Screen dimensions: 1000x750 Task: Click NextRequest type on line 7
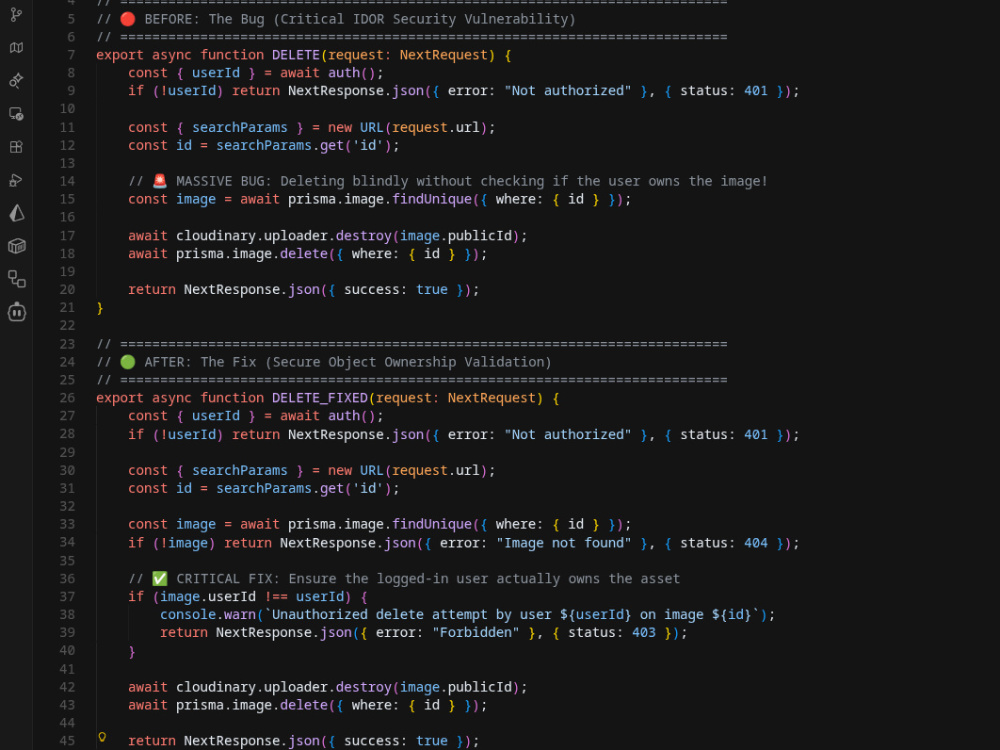point(444,55)
